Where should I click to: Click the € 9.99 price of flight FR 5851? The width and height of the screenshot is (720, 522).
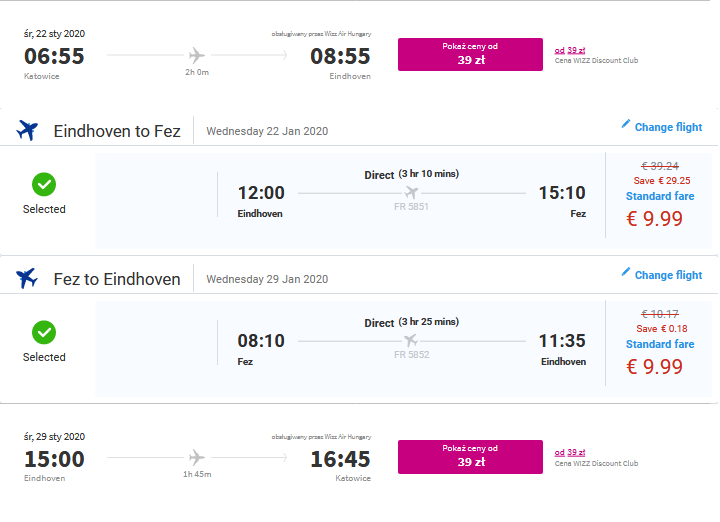pos(655,219)
